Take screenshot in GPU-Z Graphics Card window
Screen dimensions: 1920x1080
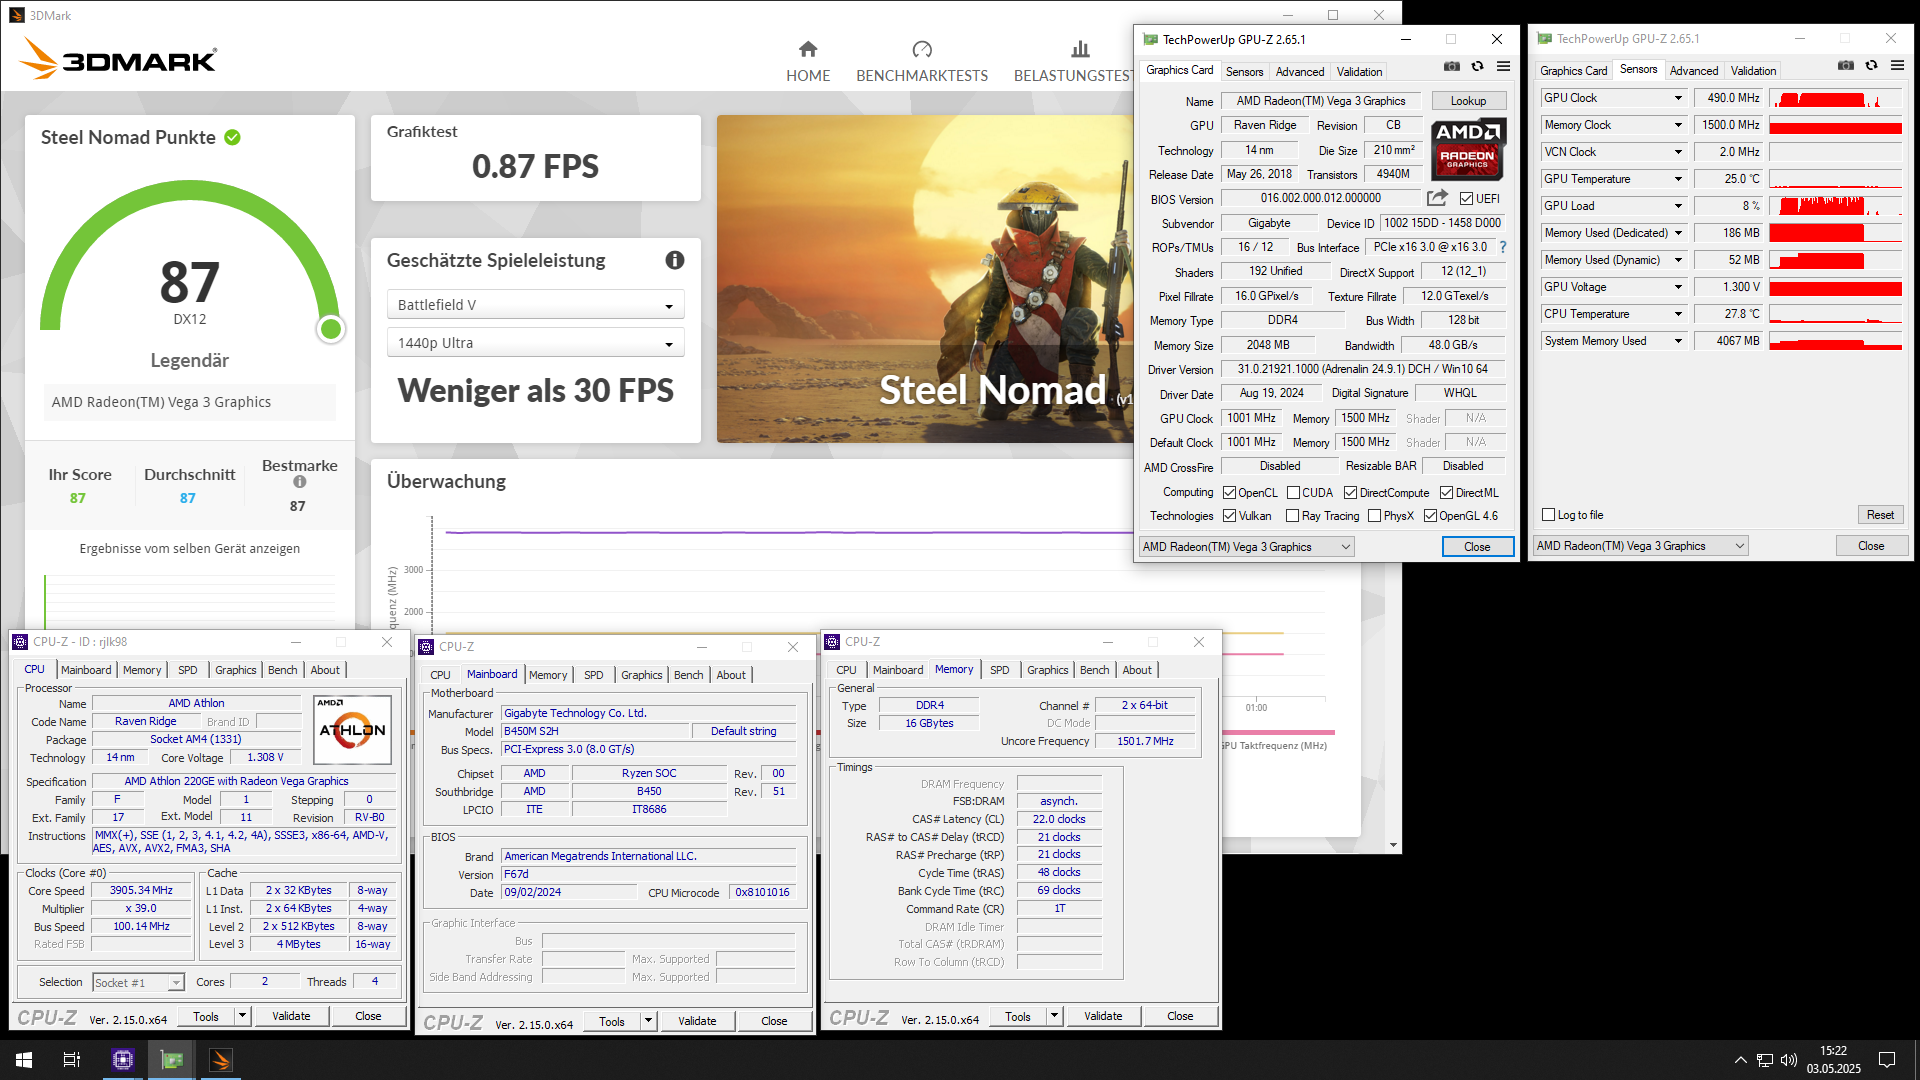coord(1452,67)
